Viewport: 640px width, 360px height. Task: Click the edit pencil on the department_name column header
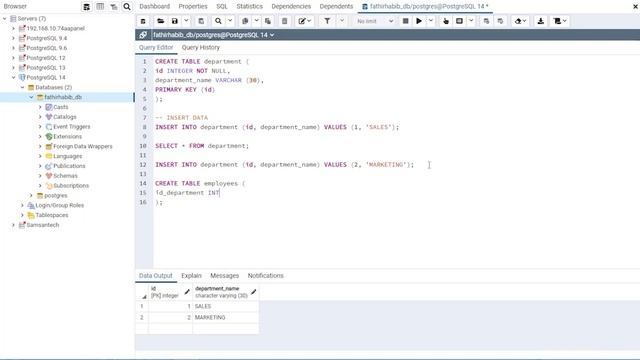(x=253, y=292)
